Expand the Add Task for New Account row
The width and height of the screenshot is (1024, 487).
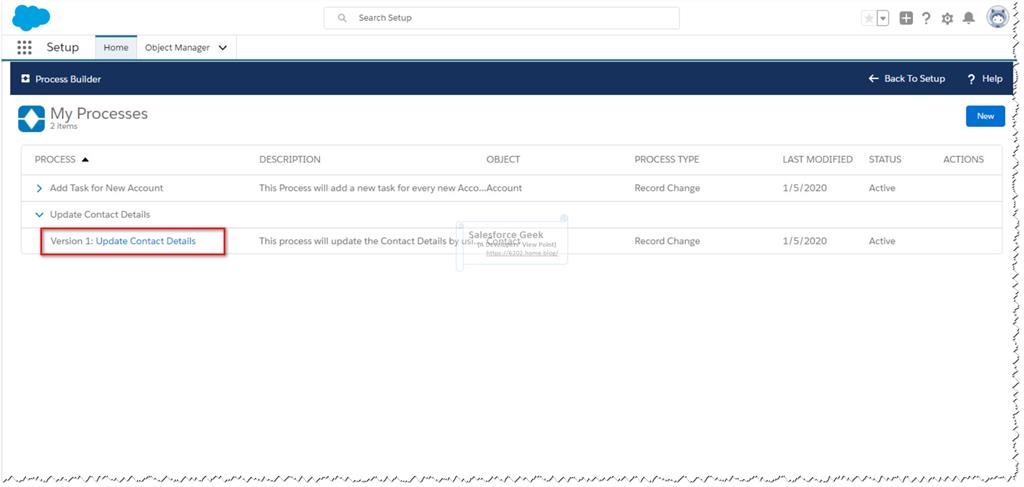tap(39, 188)
